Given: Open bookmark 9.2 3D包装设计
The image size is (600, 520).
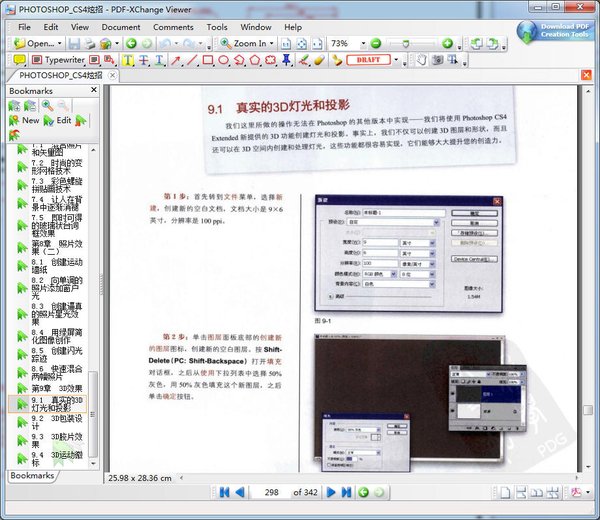Looking at the screenshot, I should coord(56,422).
